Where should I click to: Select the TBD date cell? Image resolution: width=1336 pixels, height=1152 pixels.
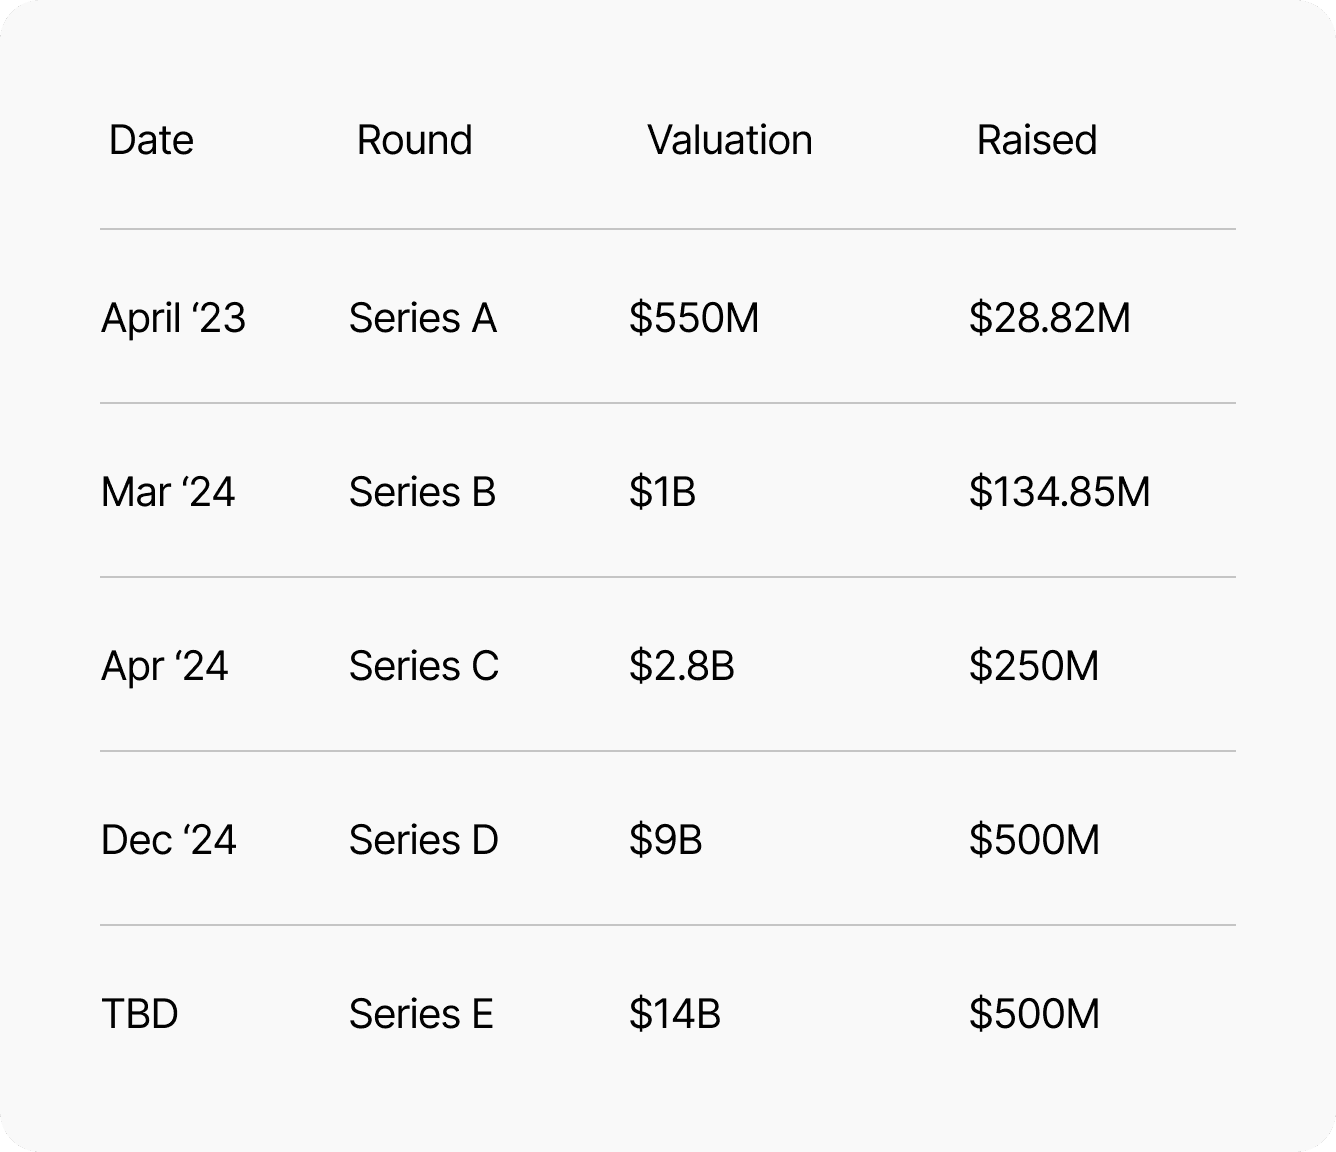tap(140, 1014)
